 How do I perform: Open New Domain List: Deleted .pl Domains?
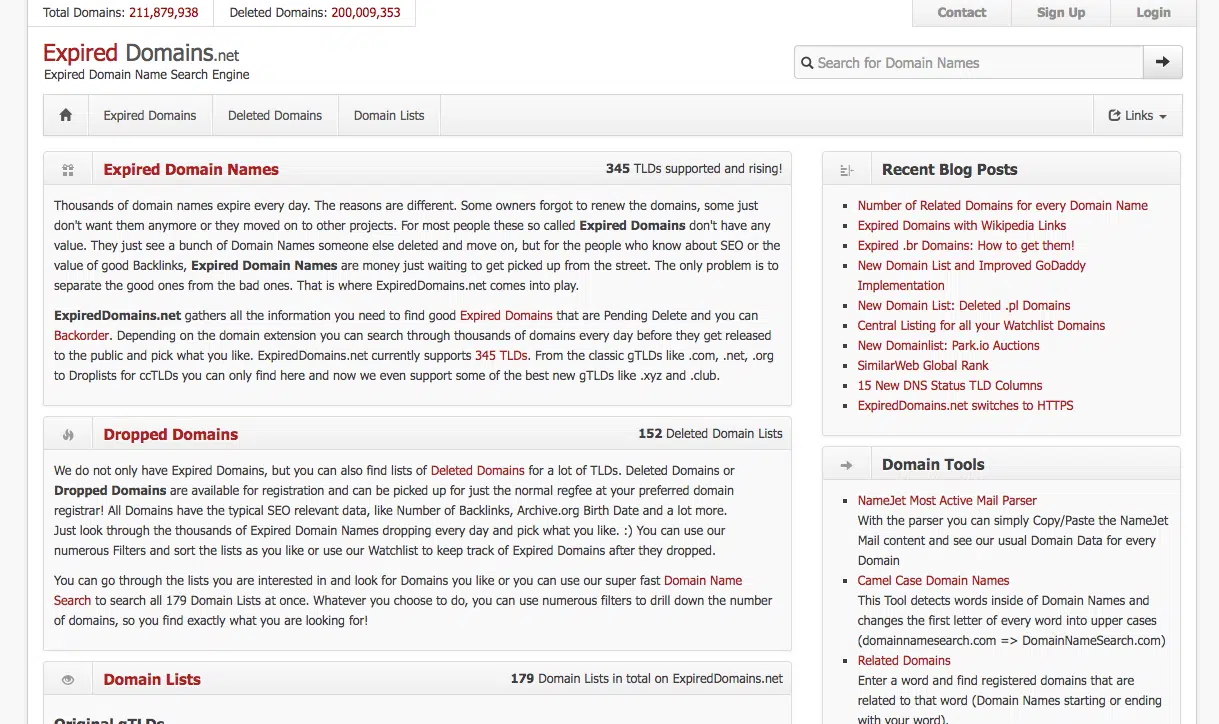[964, 305]
